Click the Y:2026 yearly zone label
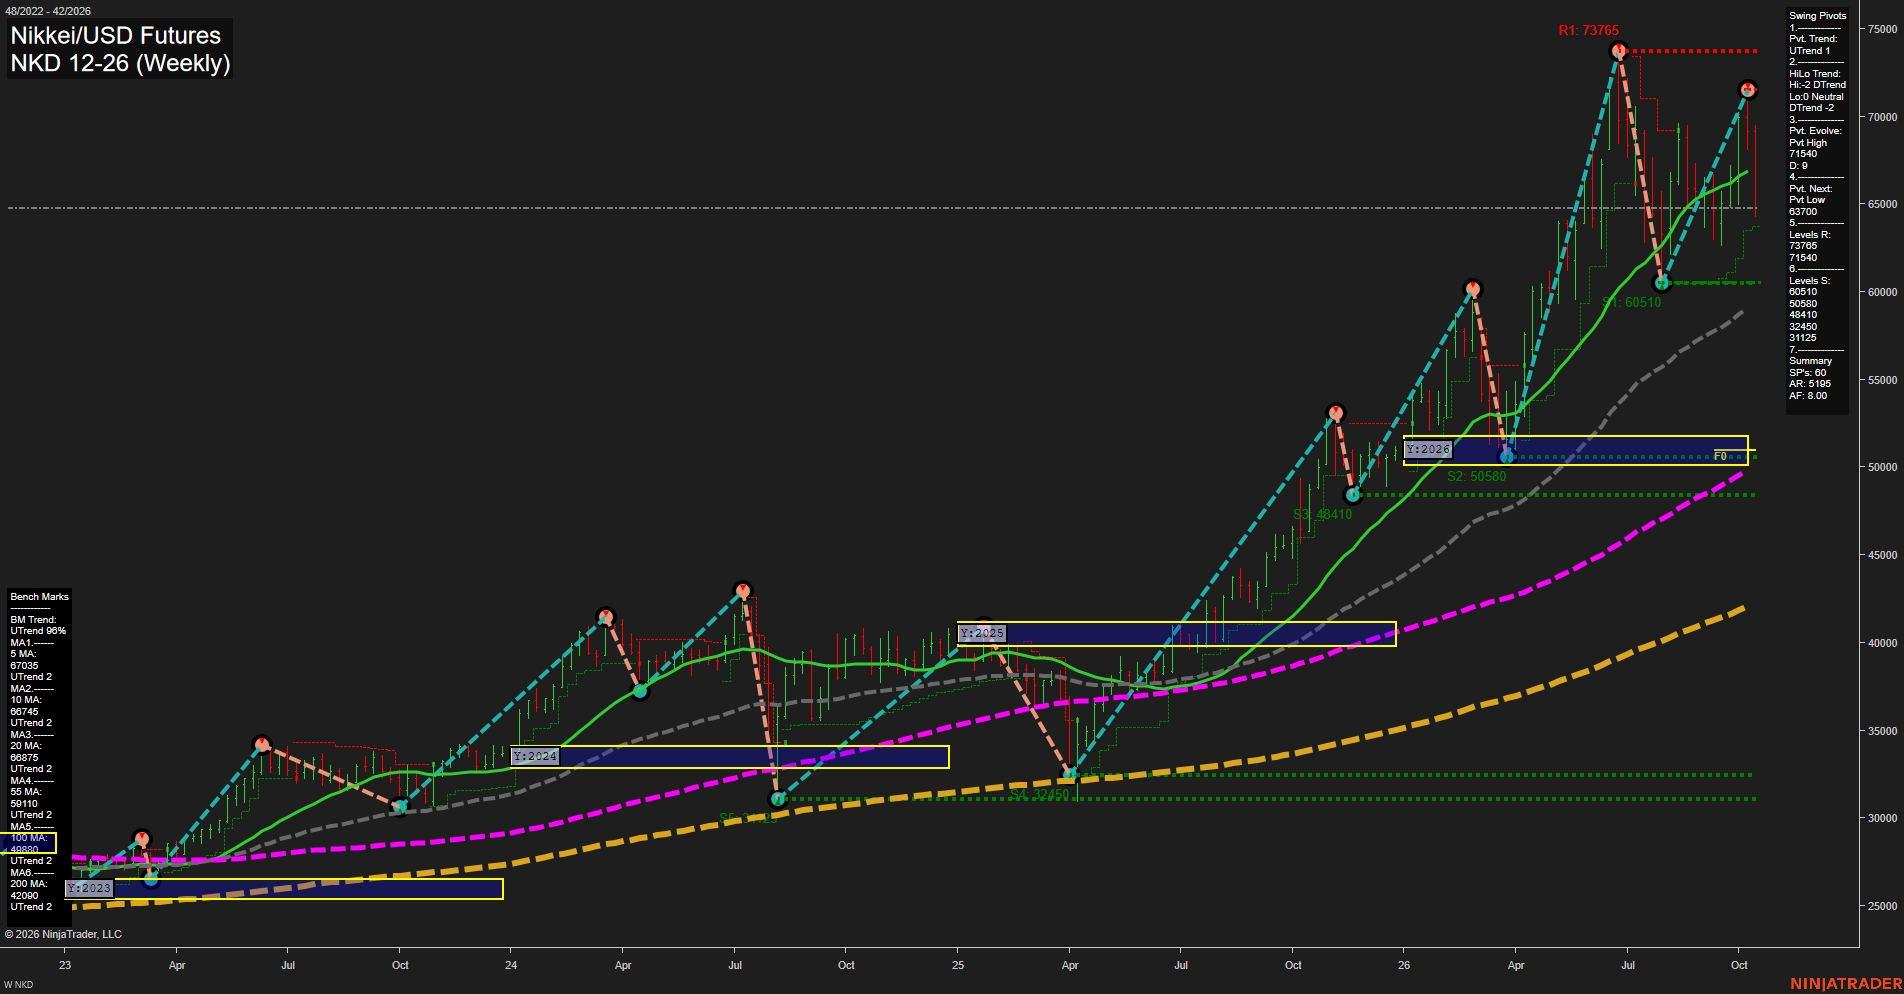The width and height of the screenshot is (1904, 994). pyautogui.click(x=1428, y=450)
